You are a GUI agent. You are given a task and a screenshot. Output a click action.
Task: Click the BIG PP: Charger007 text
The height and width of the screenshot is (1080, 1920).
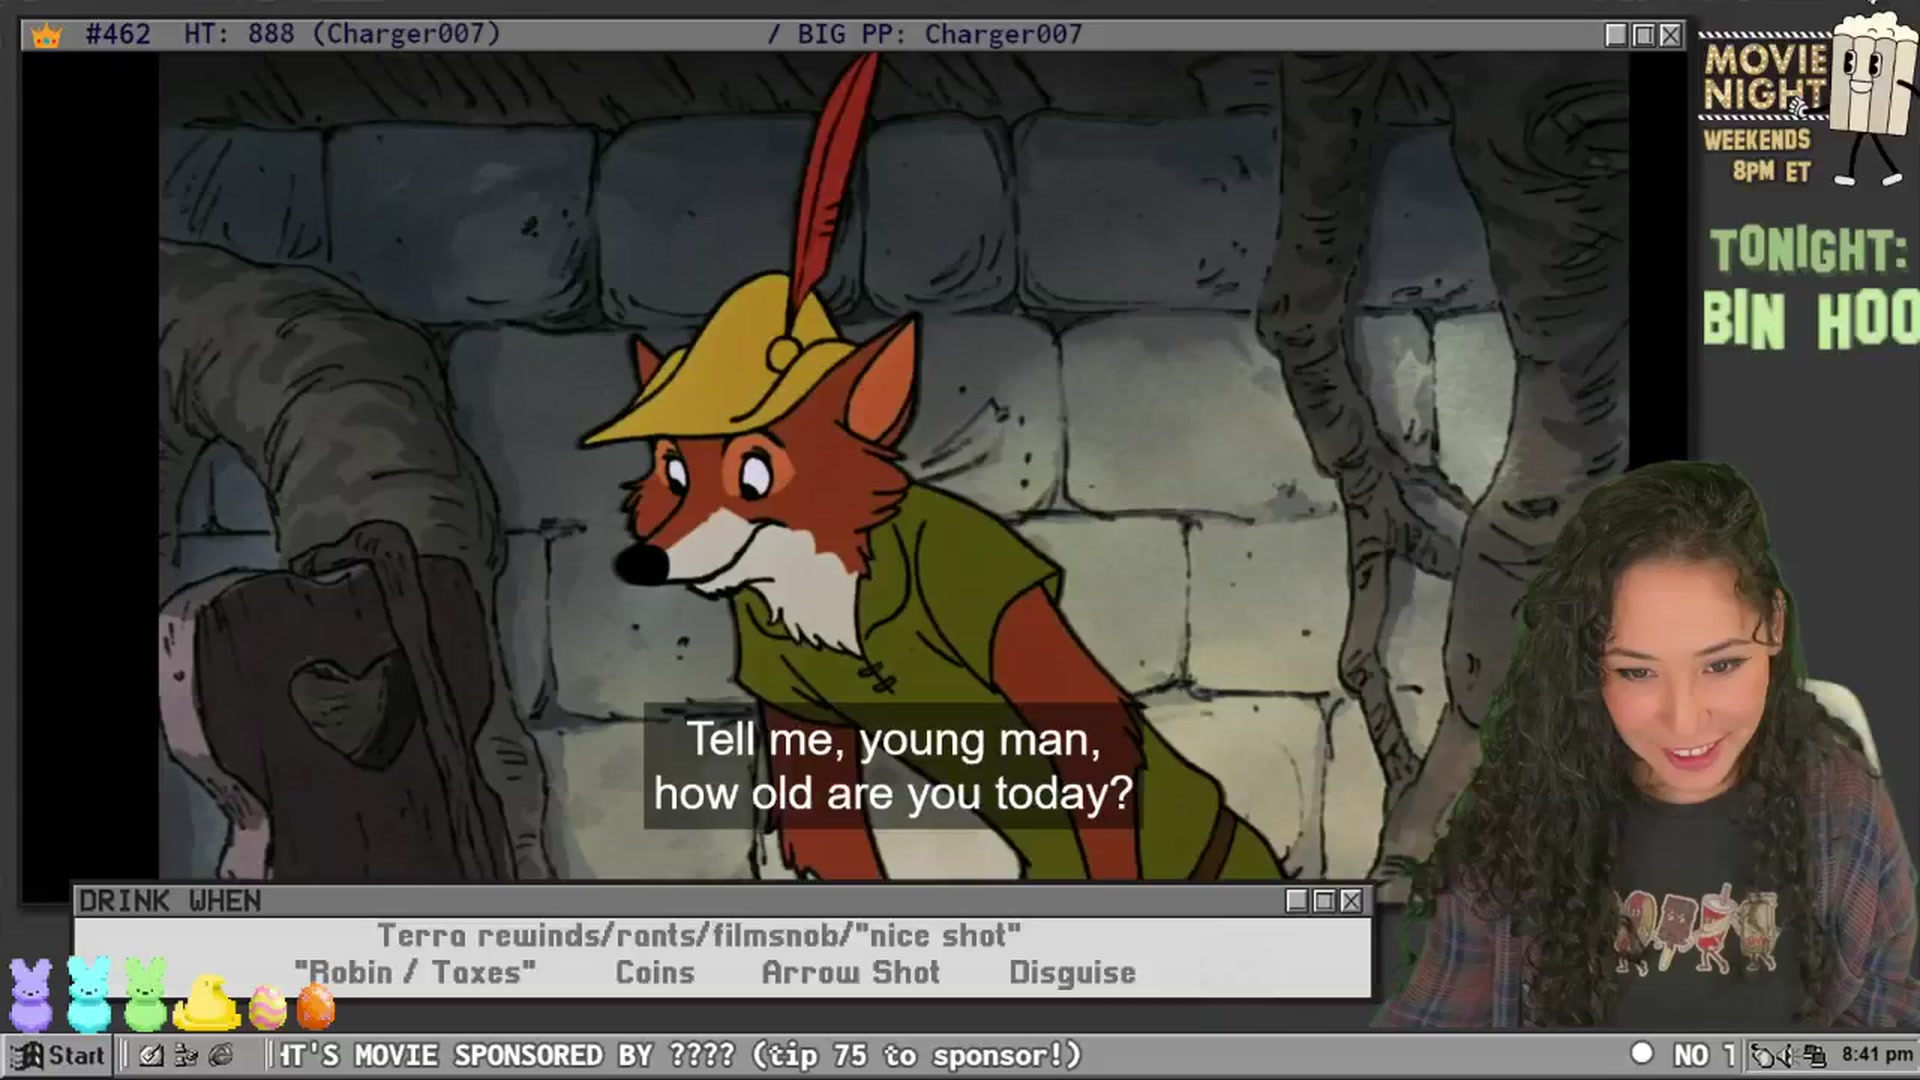coord(939,34)
